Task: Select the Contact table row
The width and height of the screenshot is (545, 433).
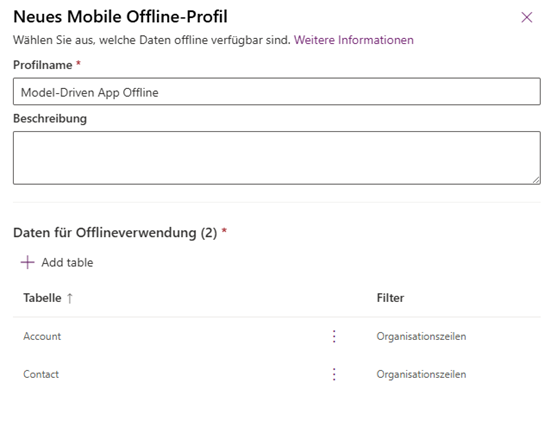Action: click(x=277, y=374)
